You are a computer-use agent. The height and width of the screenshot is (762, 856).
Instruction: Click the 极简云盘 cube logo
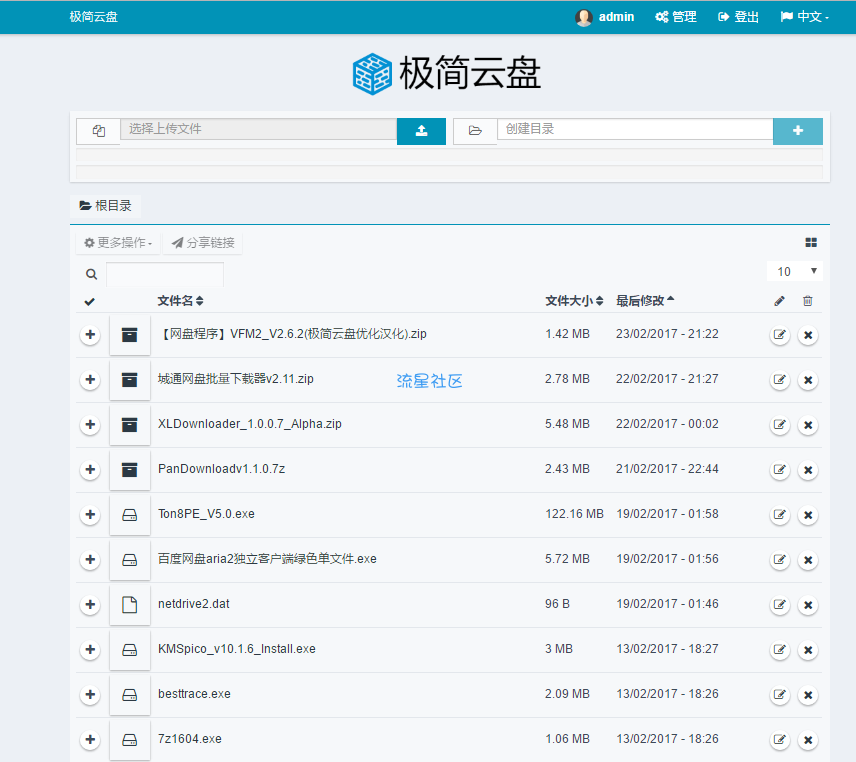pos(371,74)
